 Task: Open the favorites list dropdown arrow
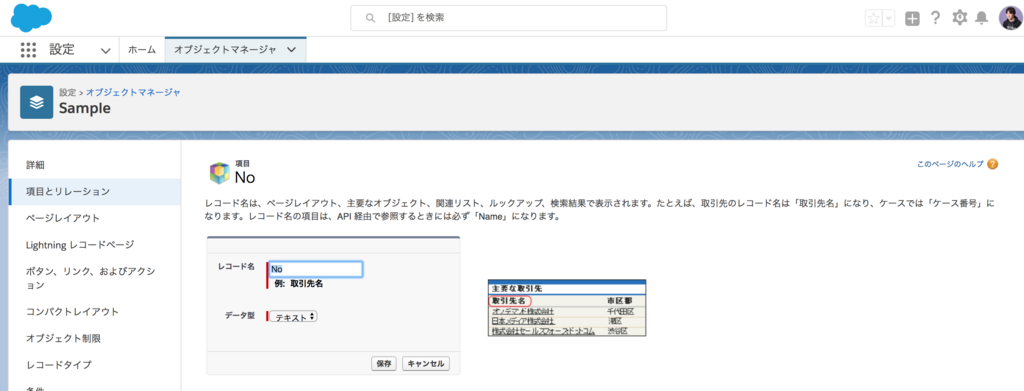[x=889, y=18]
